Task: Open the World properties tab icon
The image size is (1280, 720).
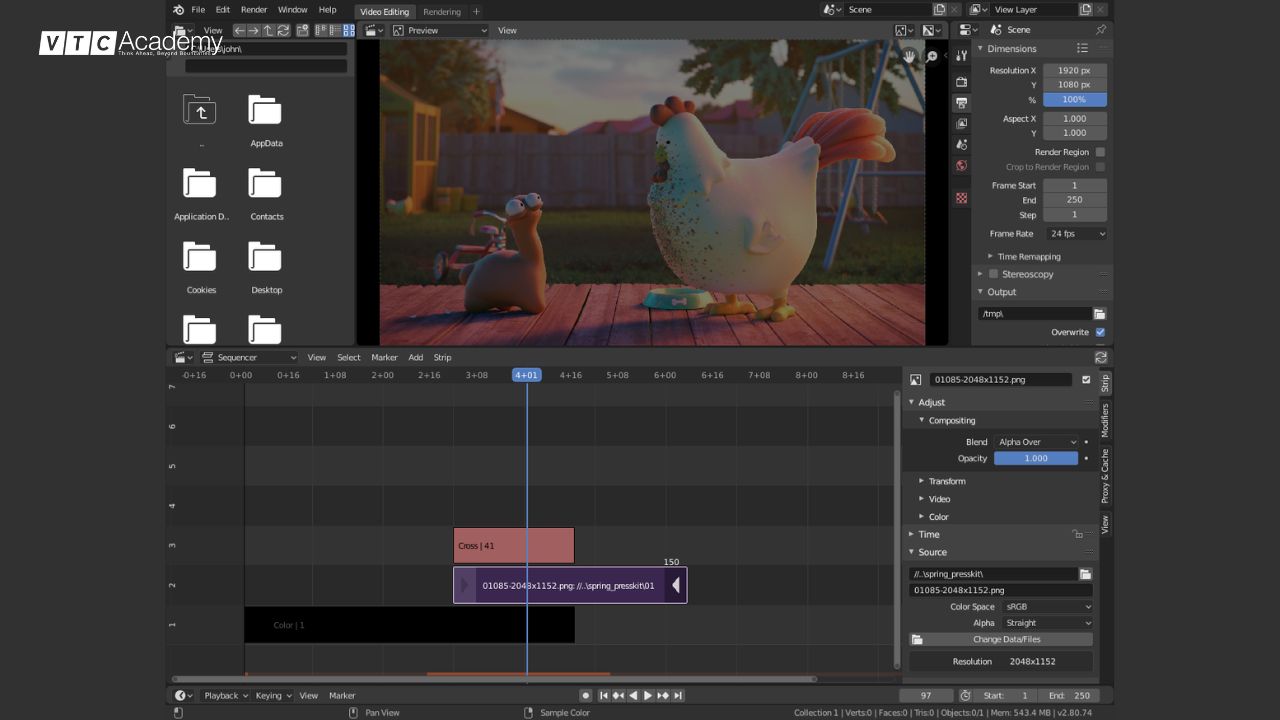Action: (961, 166)
